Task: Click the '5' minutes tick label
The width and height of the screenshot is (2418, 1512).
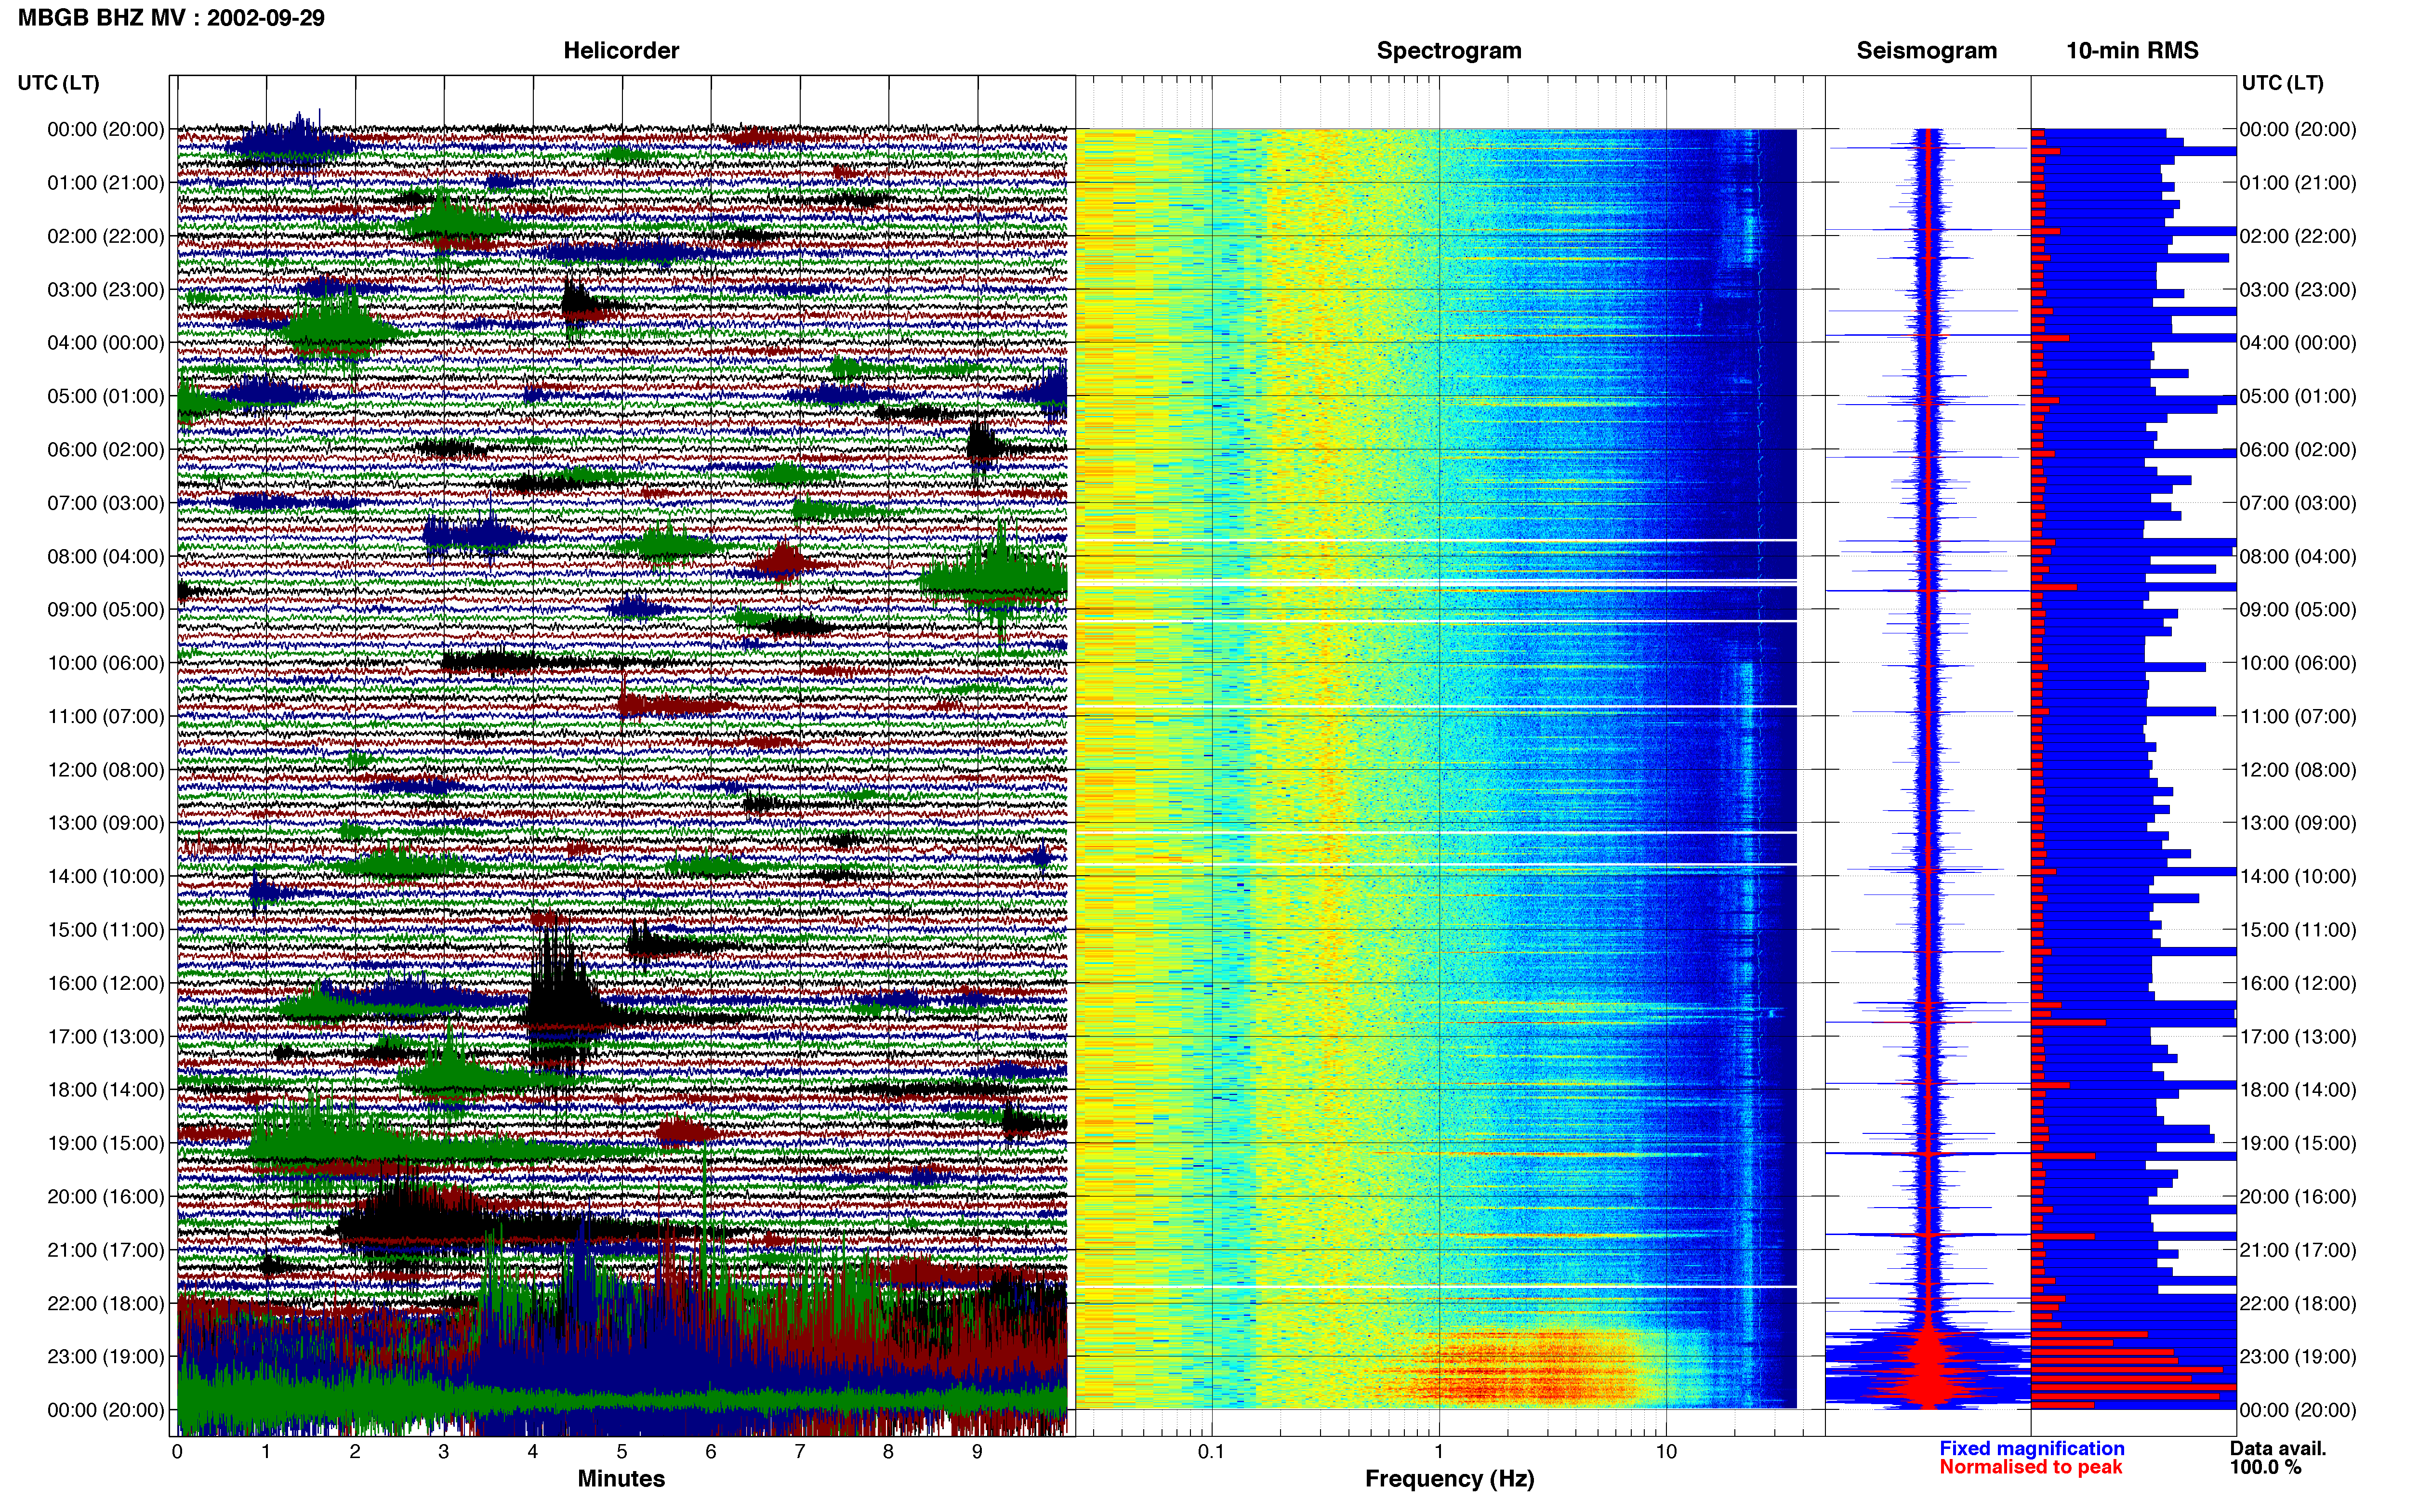Action: 622,1452
